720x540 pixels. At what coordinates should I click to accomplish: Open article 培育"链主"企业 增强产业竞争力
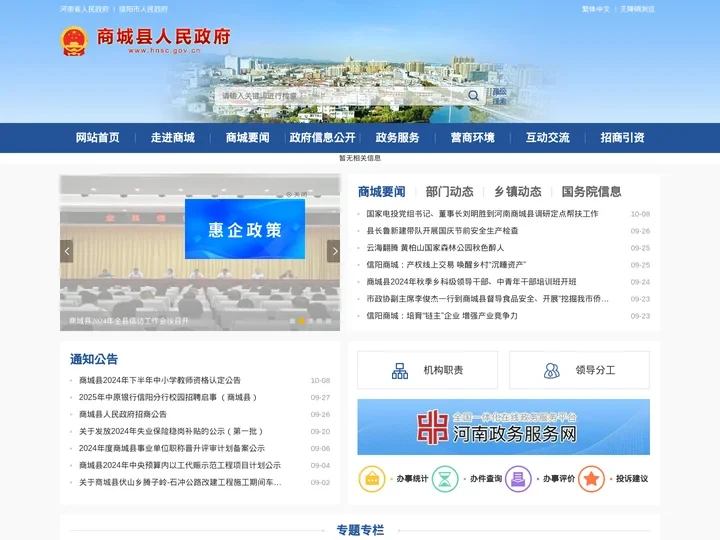[442, 315]
